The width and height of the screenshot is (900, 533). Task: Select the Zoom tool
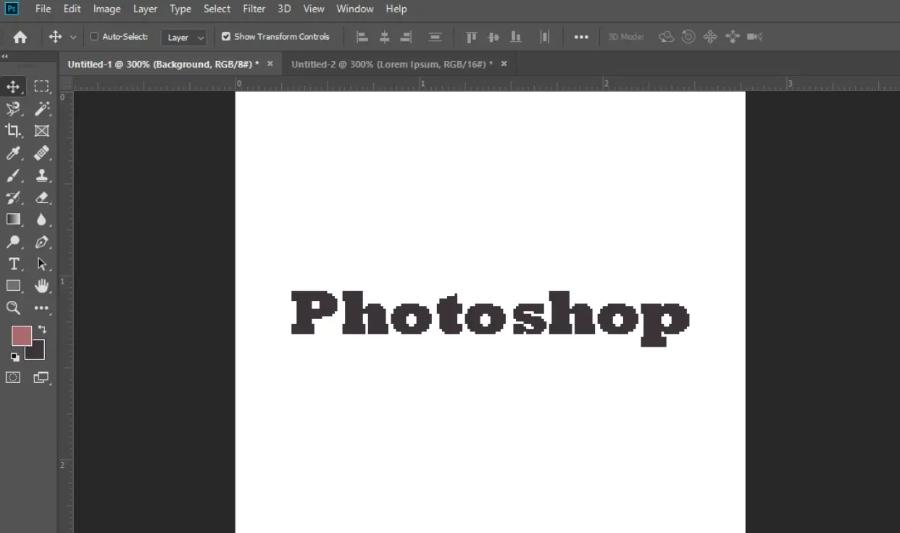tap(13, 308)
